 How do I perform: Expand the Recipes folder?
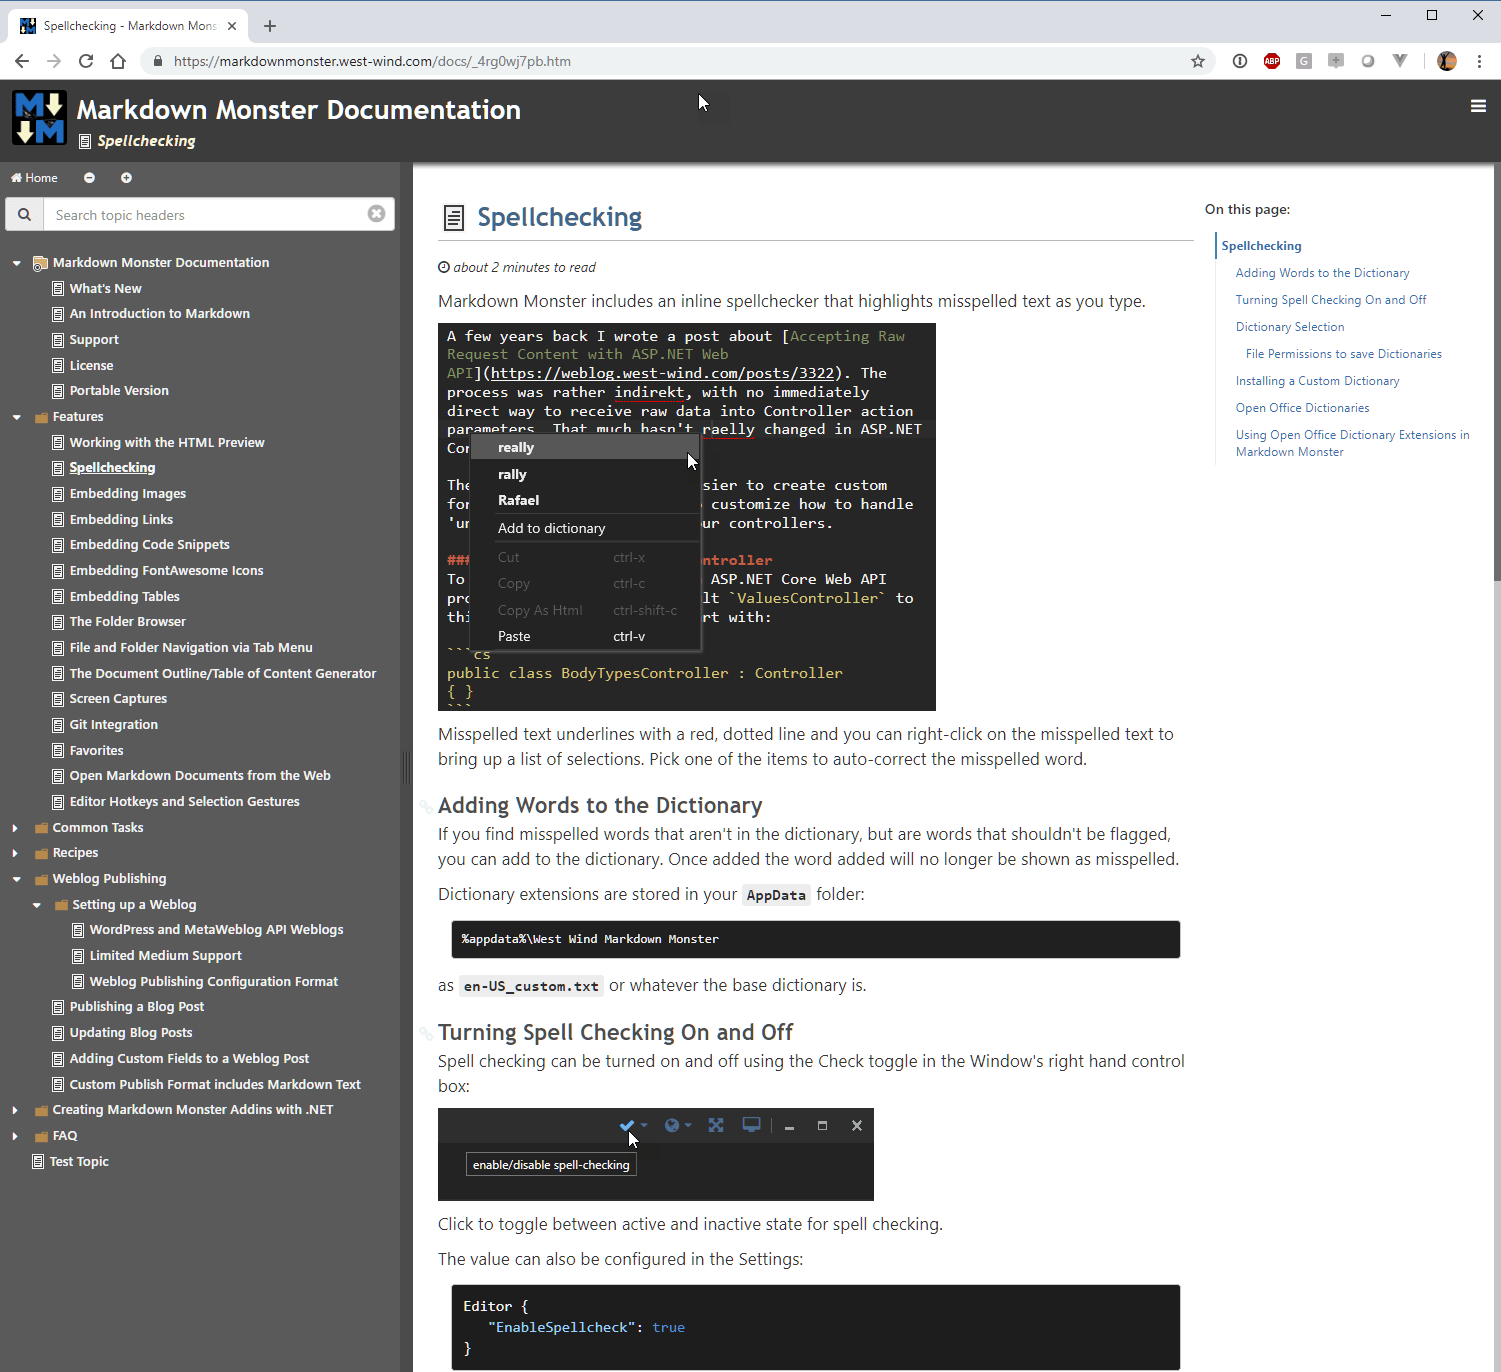(x=15, y=853)
